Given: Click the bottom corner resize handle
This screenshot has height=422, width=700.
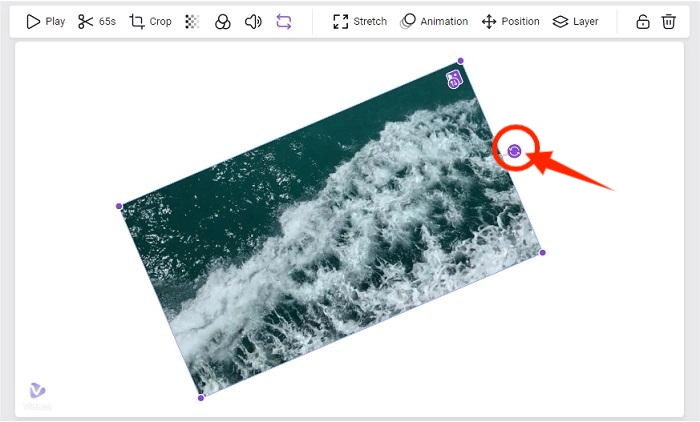Looking at the screenshot, I should tap(201, 397).
